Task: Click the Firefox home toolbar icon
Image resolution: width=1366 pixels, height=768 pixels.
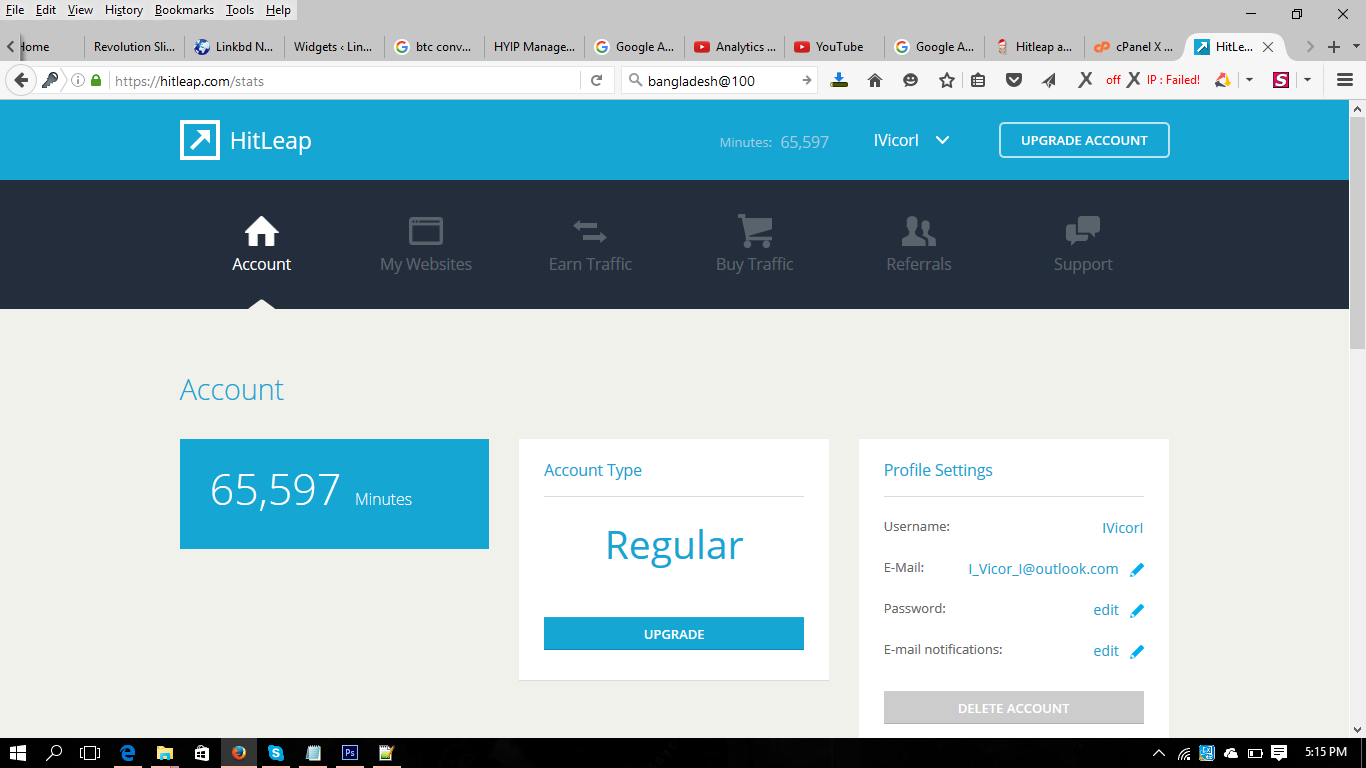Action: 875,80
